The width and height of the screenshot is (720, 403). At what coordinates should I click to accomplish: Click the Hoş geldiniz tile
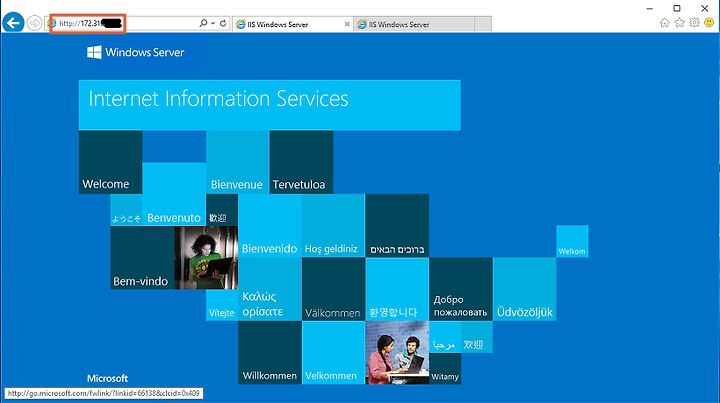click(333, 225)
